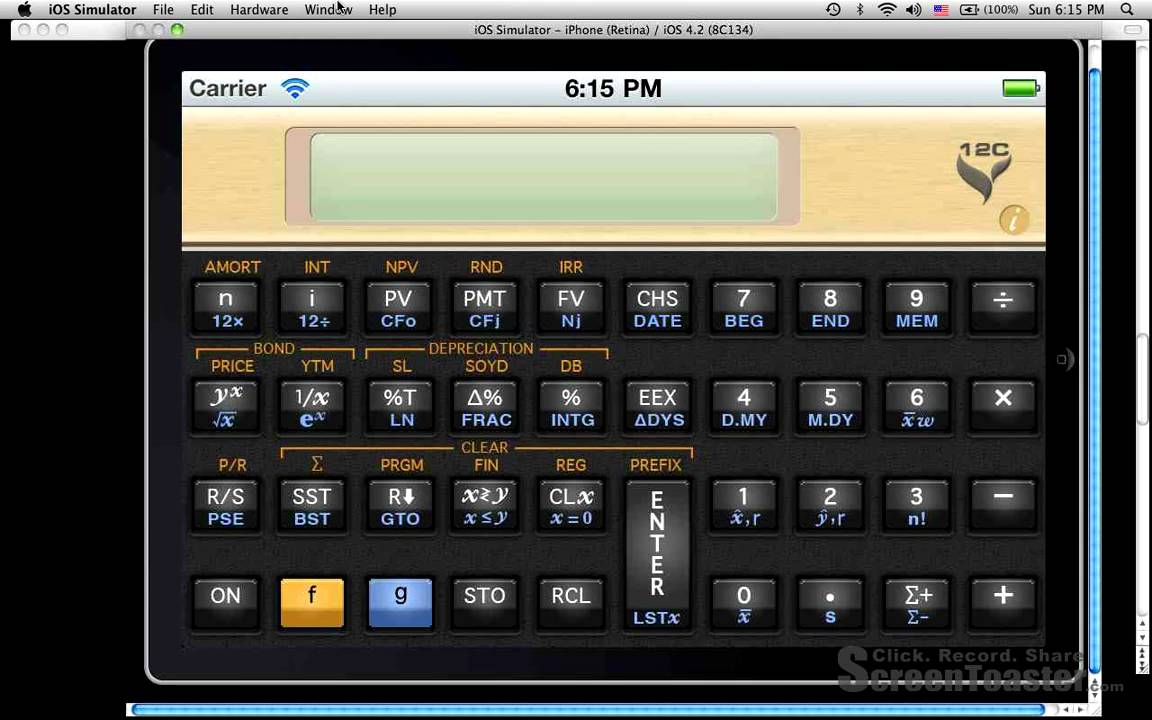The width and height of the screenshot is (1152, 720).
Task: Tap the 7 BEG key
Action: 744,309
